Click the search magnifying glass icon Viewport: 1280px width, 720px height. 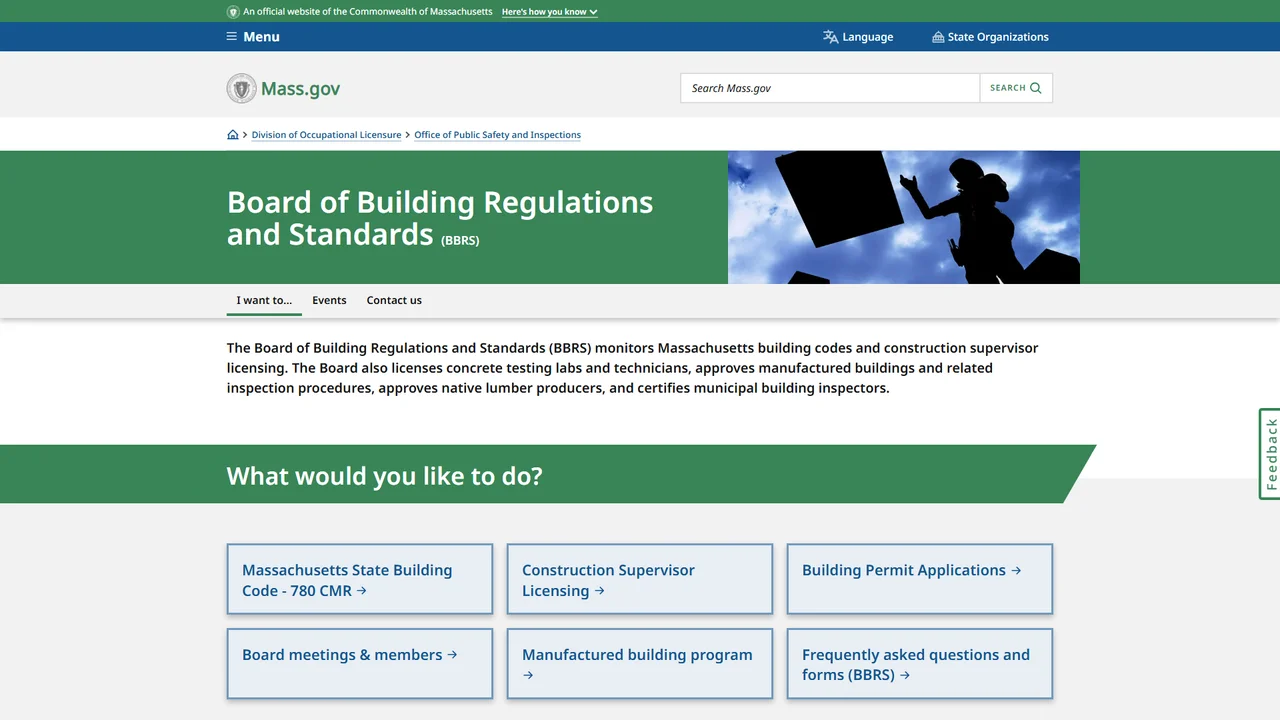point(1036,88)
